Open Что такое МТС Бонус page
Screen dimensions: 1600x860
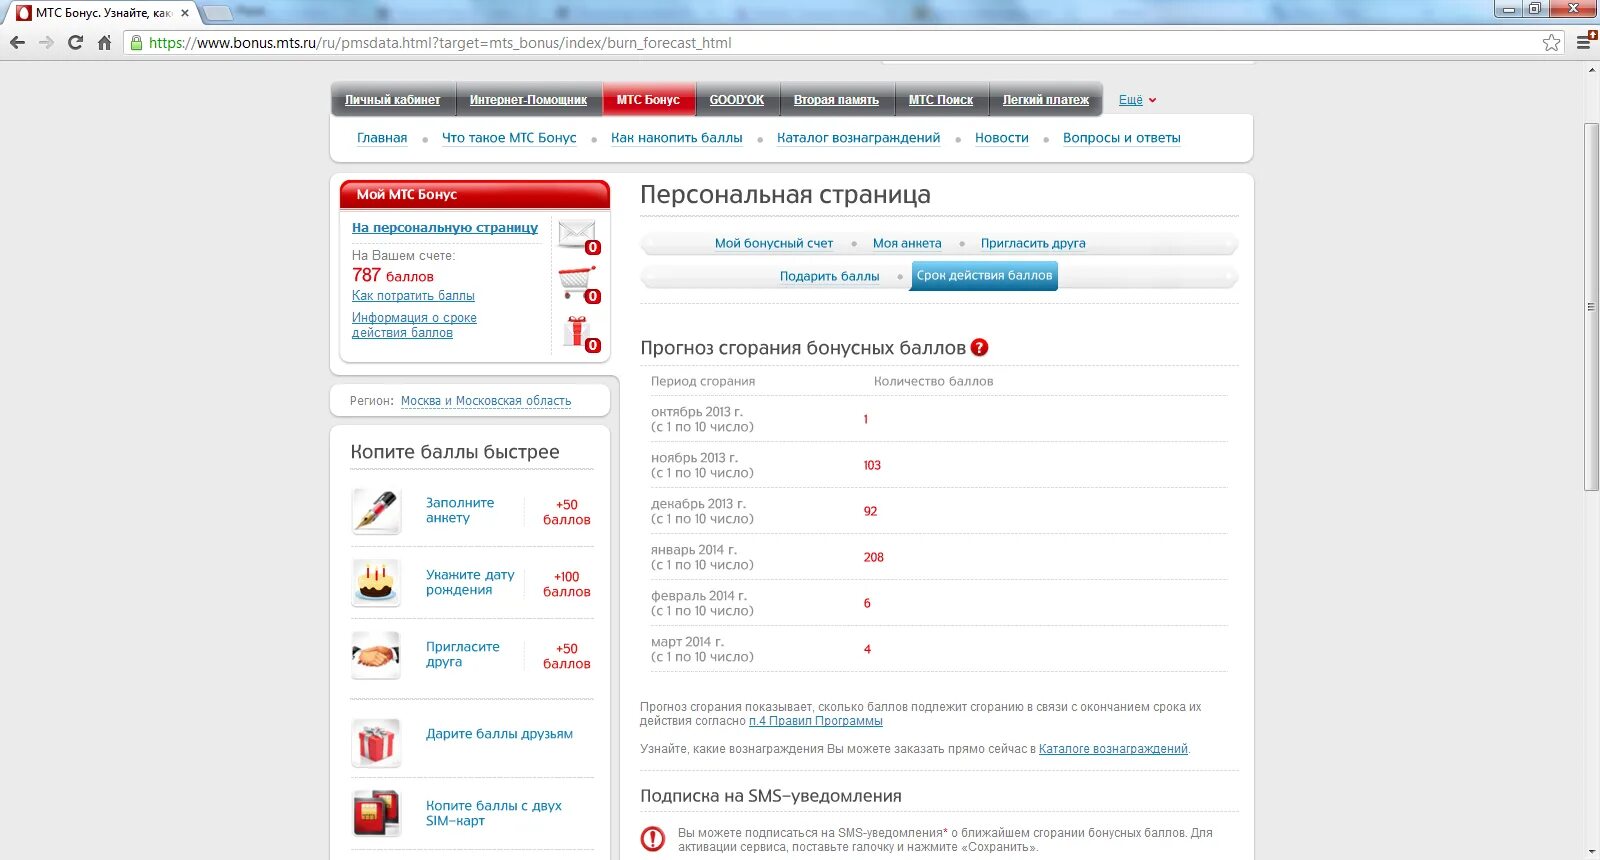point(509,138)
